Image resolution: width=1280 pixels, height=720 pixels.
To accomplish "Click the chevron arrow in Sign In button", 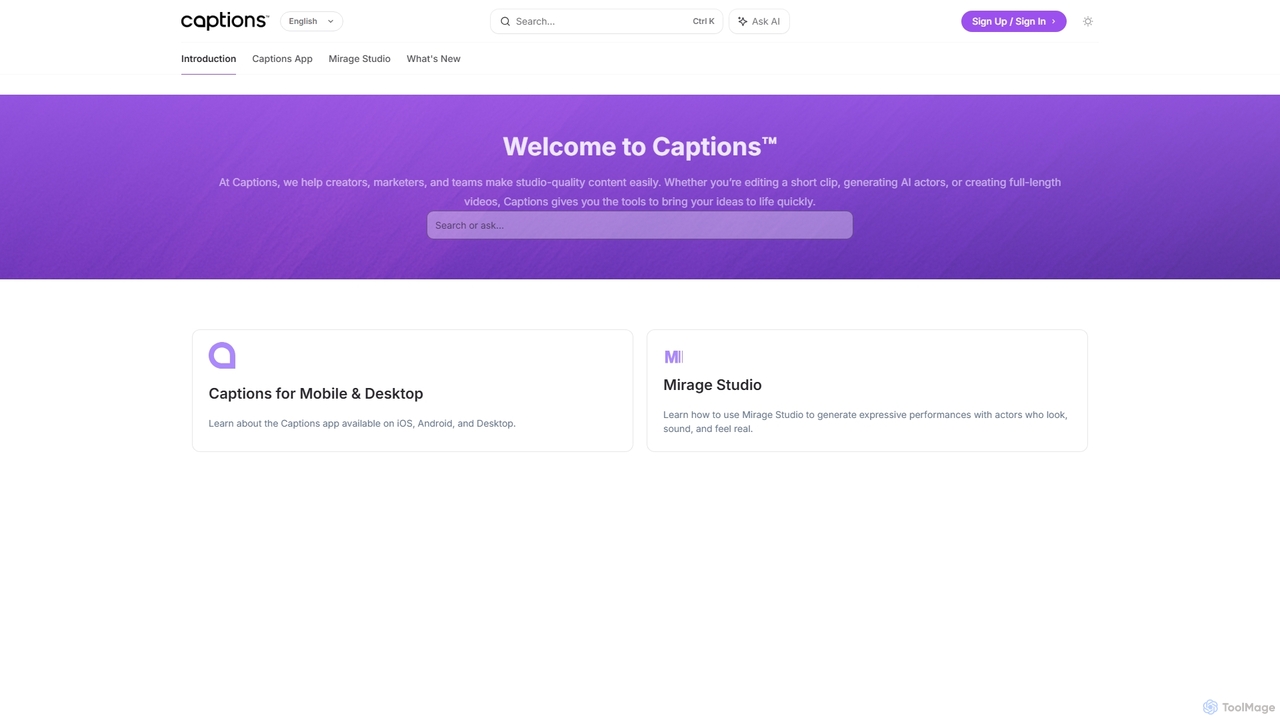I will tap(1053, 21).
